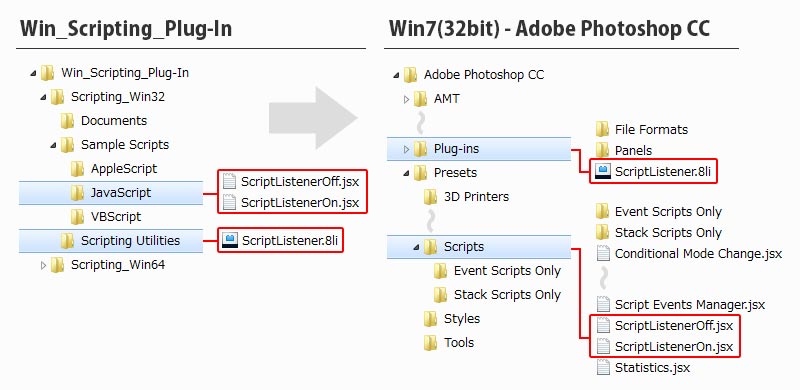
Task: Click the Adobe Photoshop CC folder icon
Action: (x=410, y=75)
